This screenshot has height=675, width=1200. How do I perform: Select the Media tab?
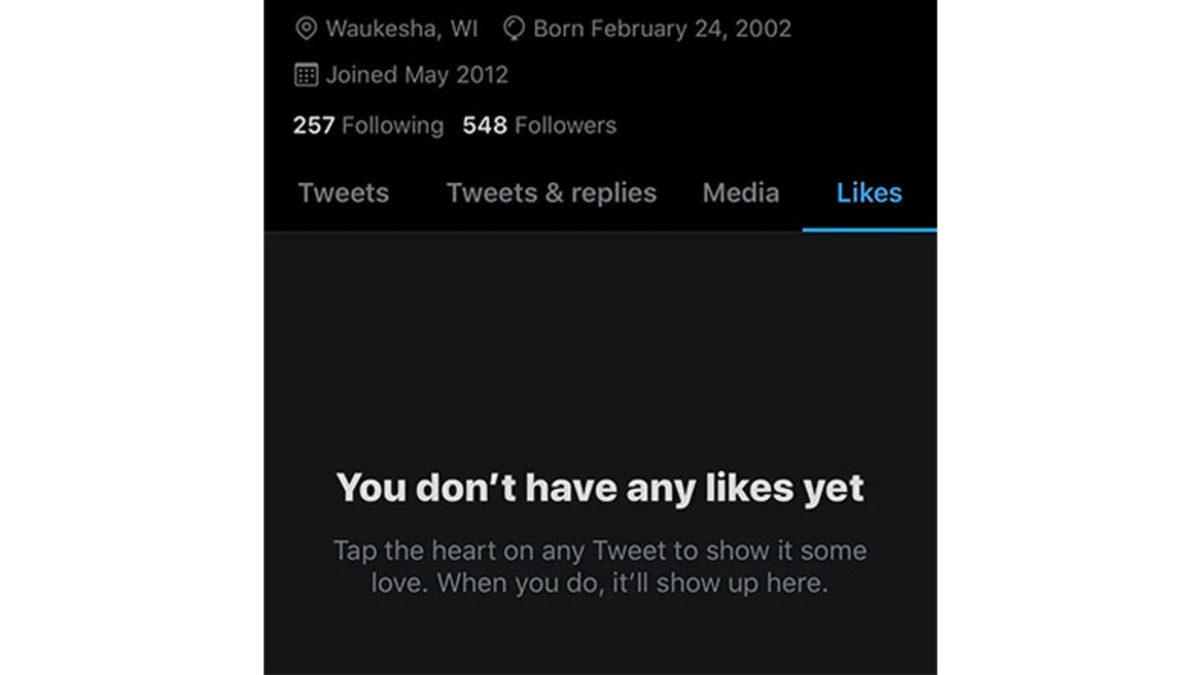pyautogui.click(x=740, y=193)
